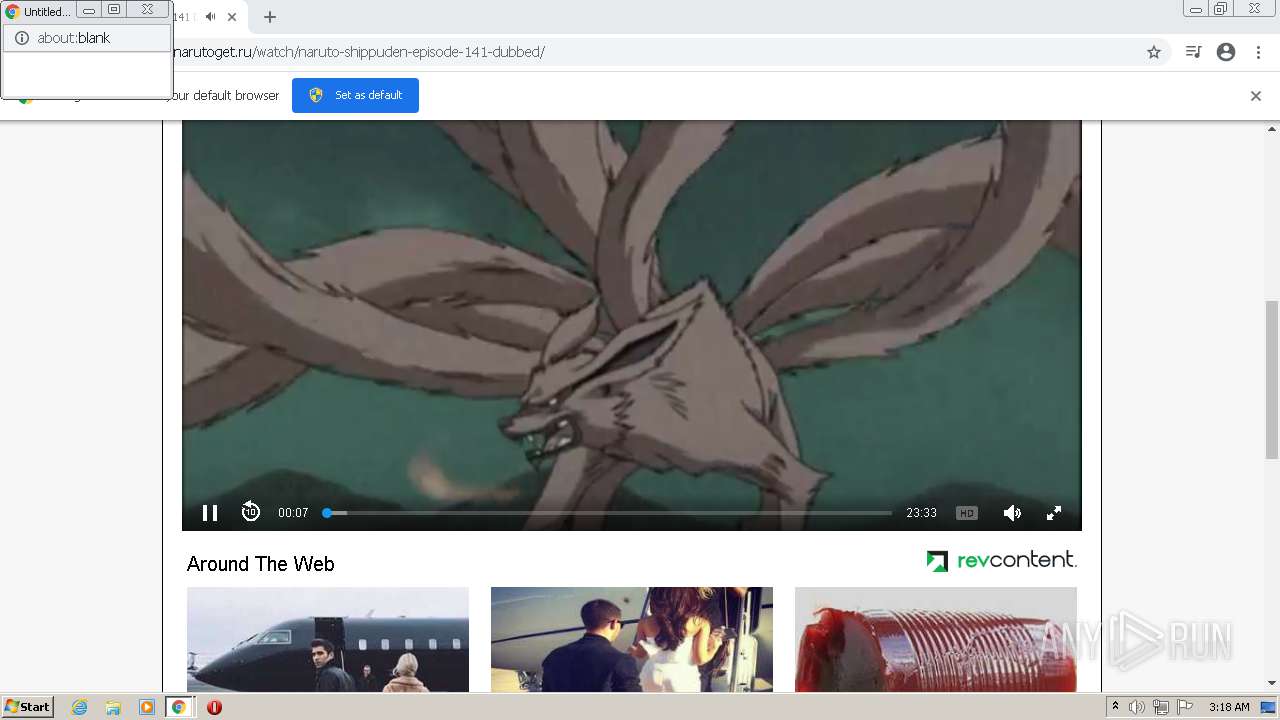
Task: Open Windows Media Player taskbar icon
Action: (146, 707)
